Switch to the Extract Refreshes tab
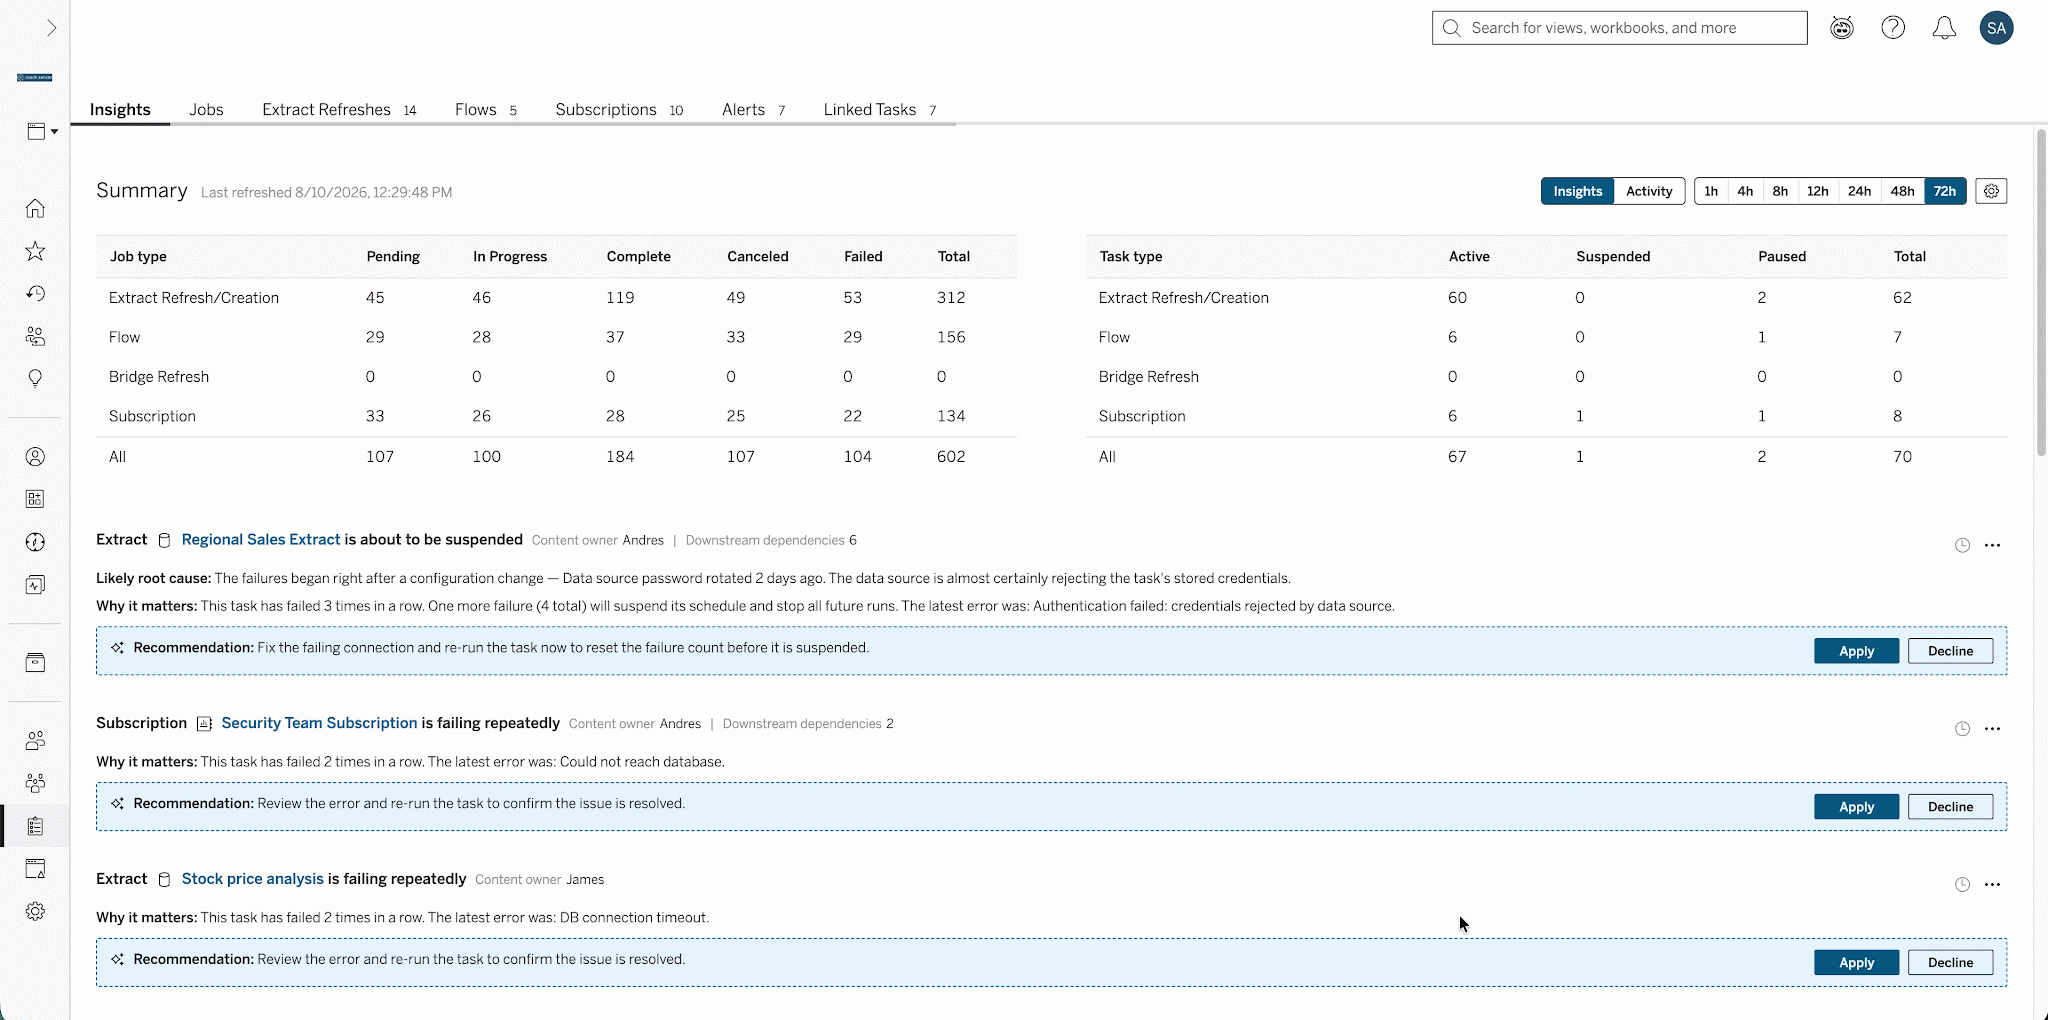This screenshot has height=1020, width=2048. (x=339, y=110)
